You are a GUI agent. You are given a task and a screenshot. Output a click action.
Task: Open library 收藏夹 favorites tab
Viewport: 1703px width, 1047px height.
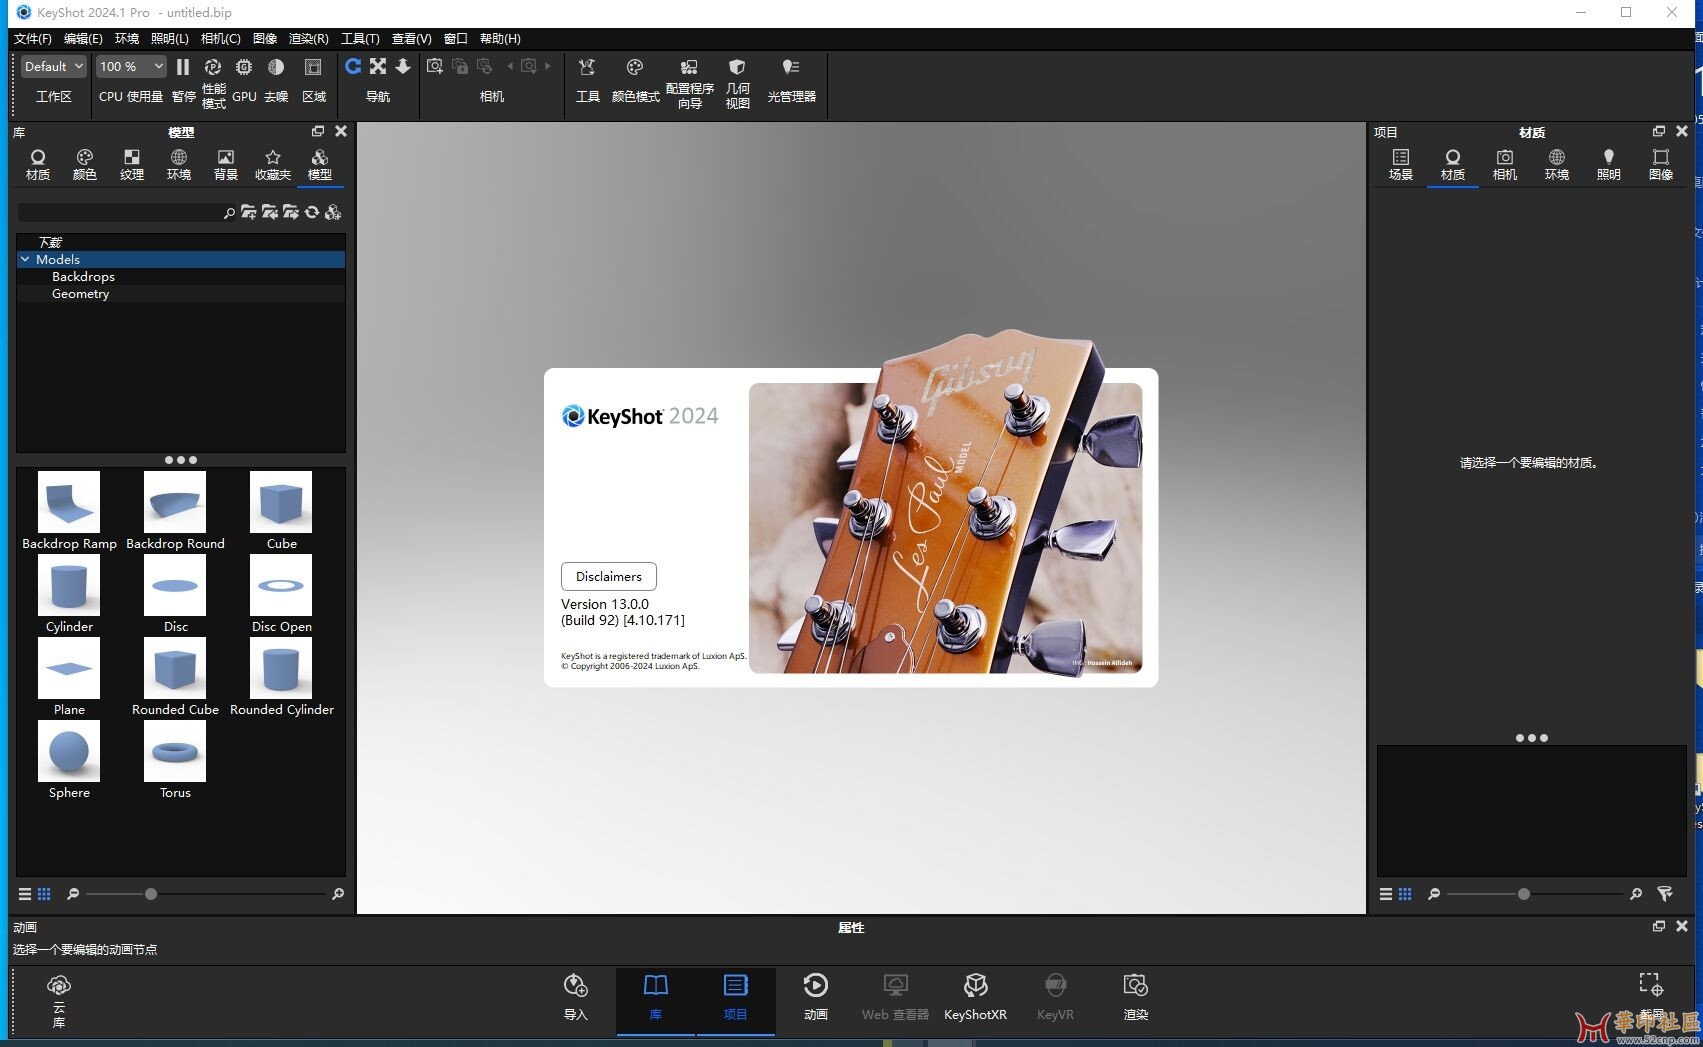tap(273, 165)
